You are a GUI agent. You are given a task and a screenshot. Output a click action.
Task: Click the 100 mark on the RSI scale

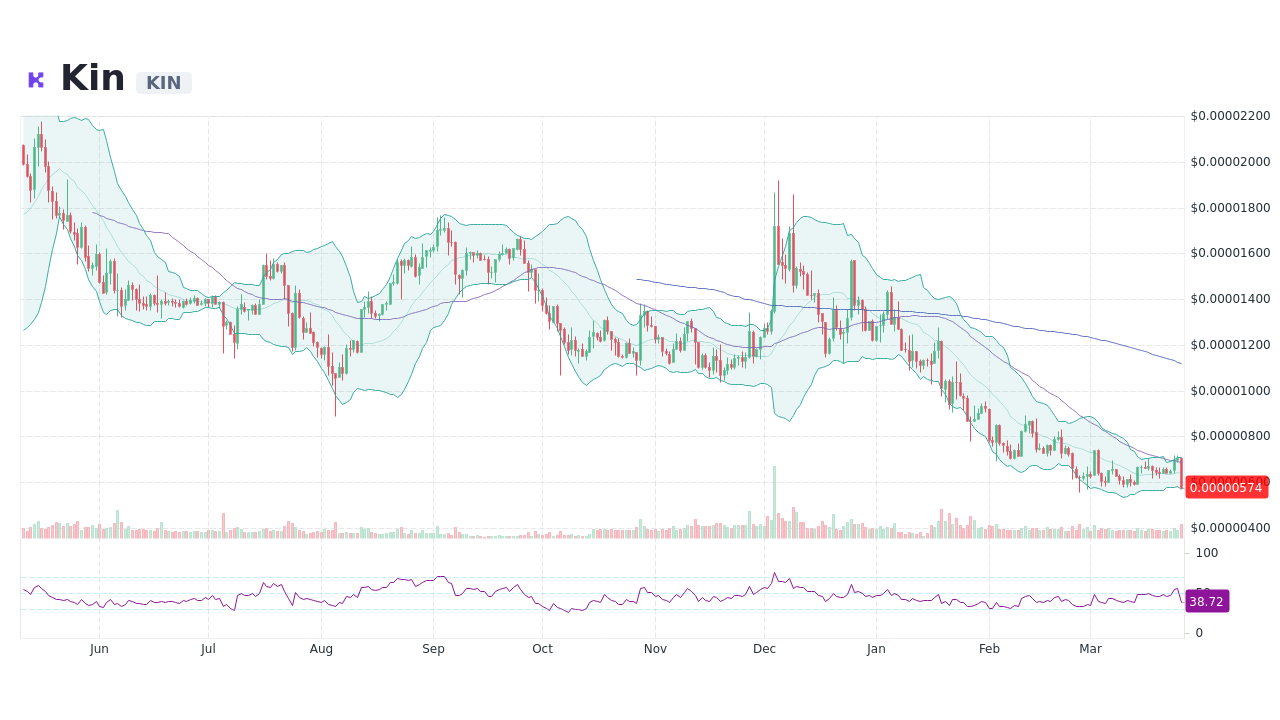[1206, 553]
